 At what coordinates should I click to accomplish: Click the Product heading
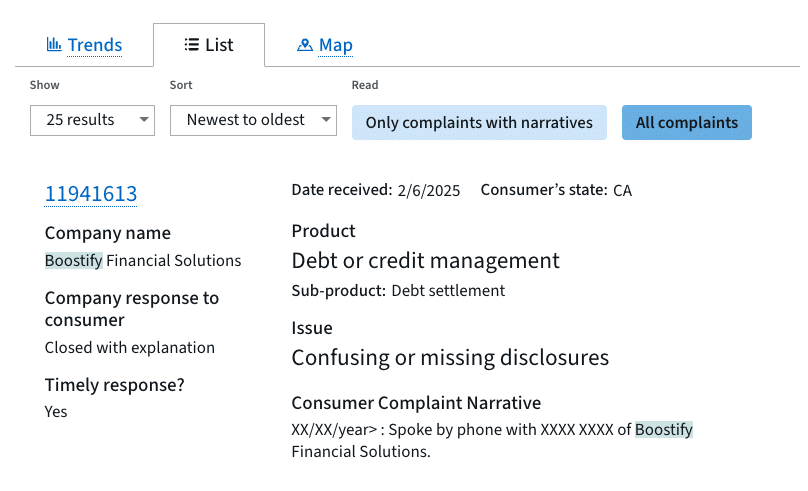tap(324, 231)
